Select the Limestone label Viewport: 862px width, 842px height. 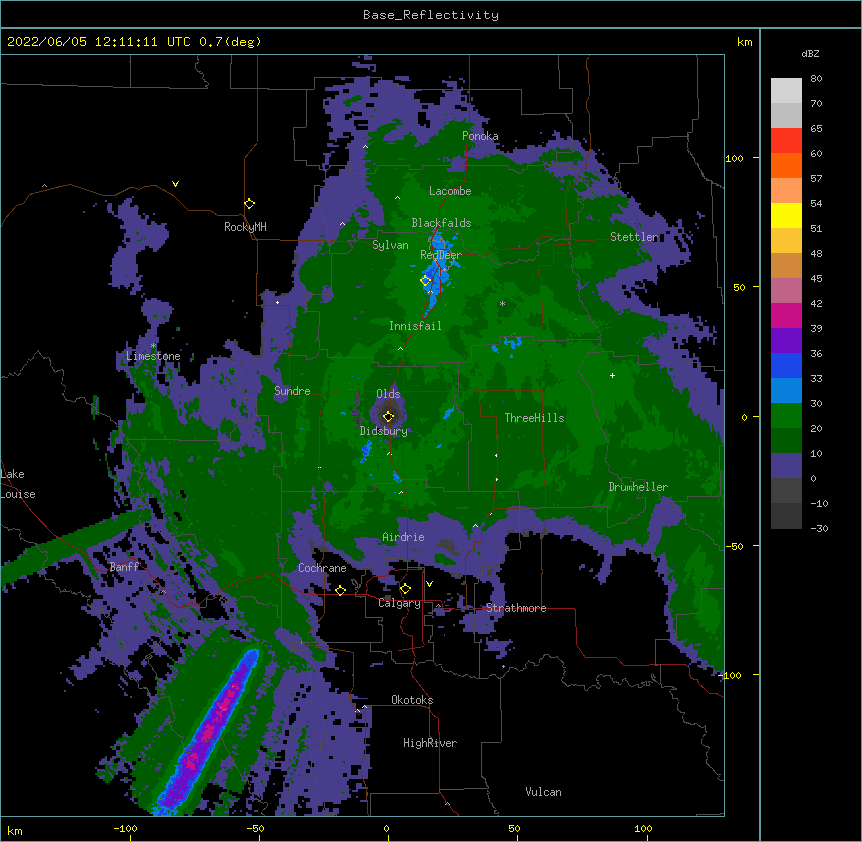coord(153,356)
